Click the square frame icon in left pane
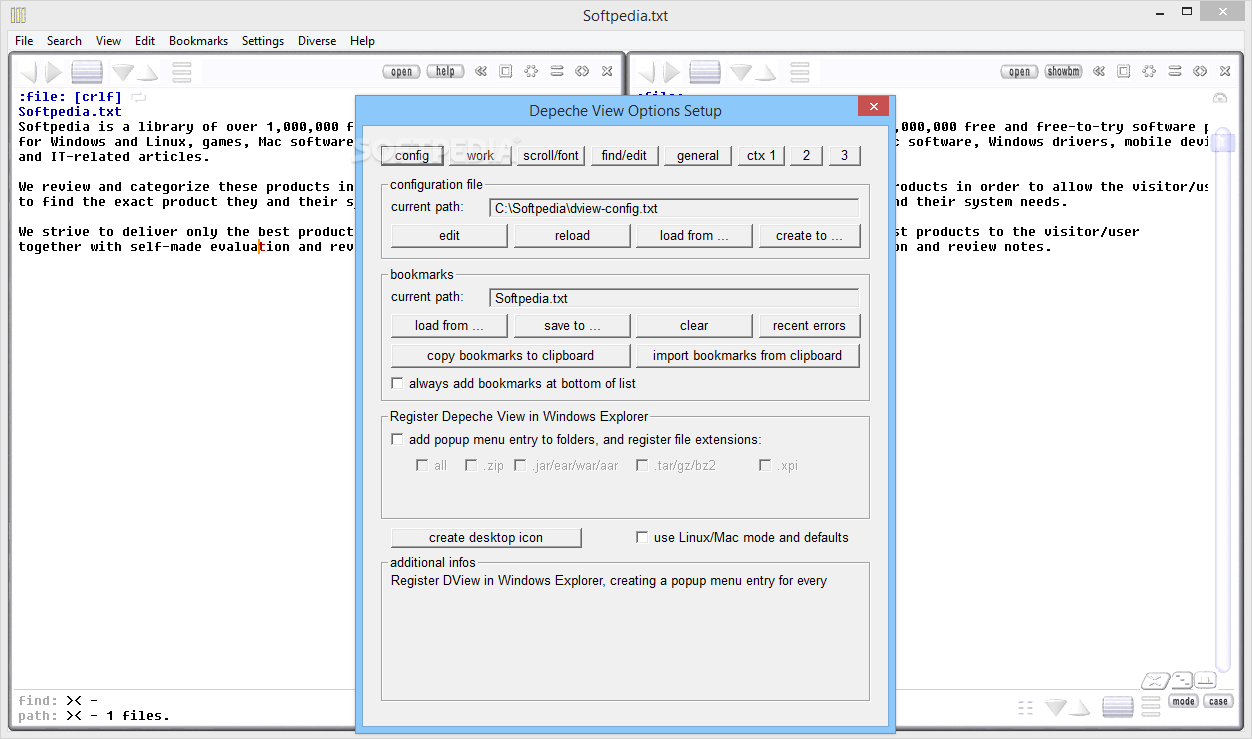Screen dimensions: 1252x739 506,71
